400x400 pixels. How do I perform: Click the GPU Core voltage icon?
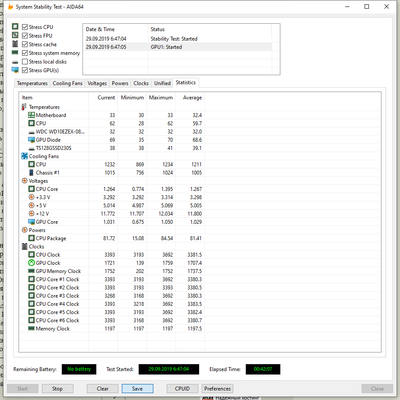click(31, 222)
